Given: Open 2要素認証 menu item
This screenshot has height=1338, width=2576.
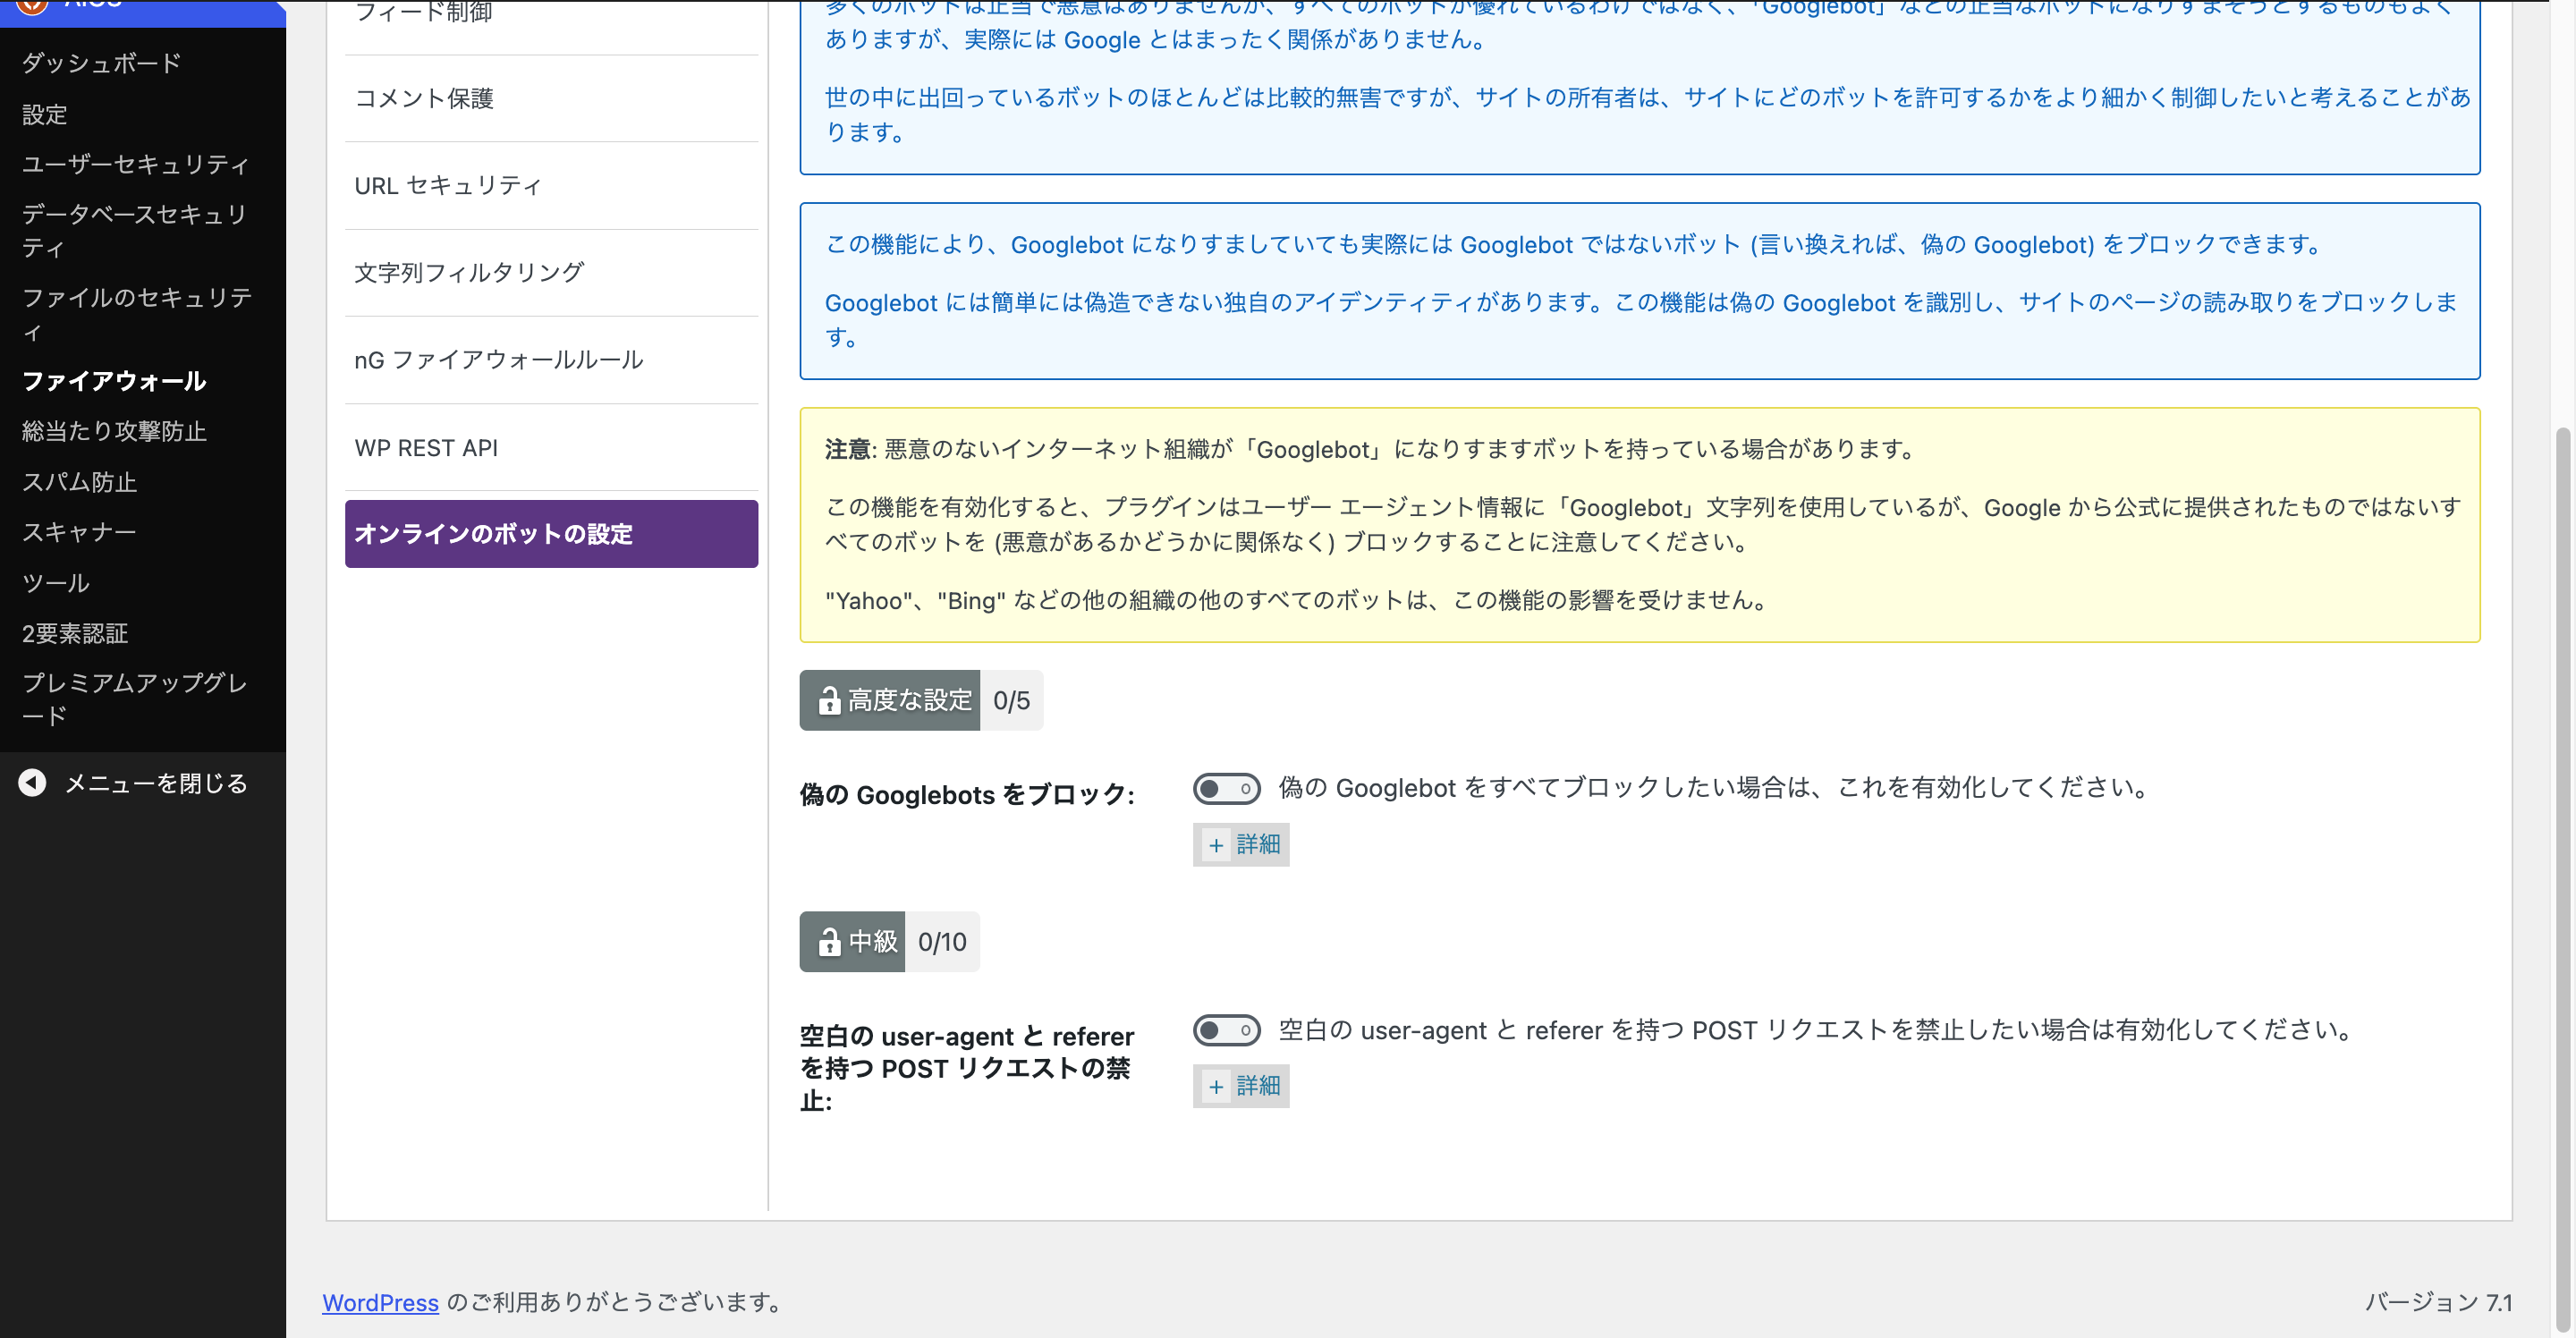Looking at the screenshot, I should [x=75, y=633].
